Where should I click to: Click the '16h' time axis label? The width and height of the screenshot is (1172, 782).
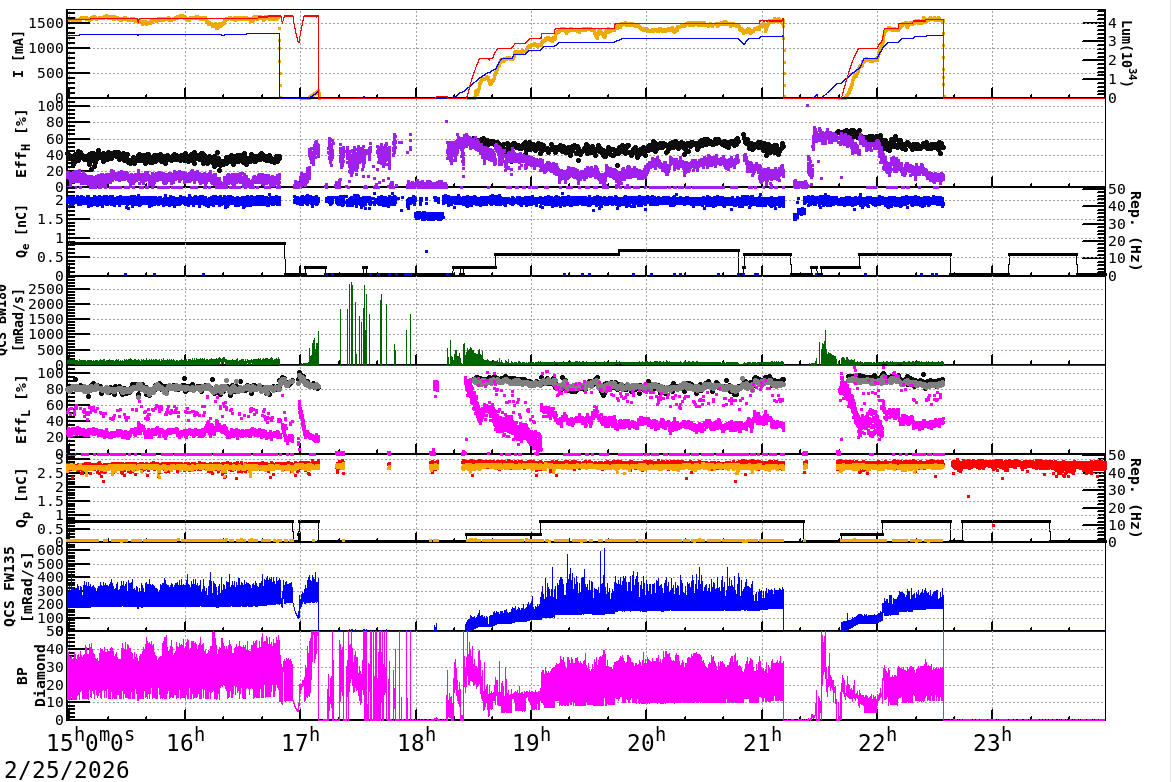pyautogui.click(x=185, y=740)
